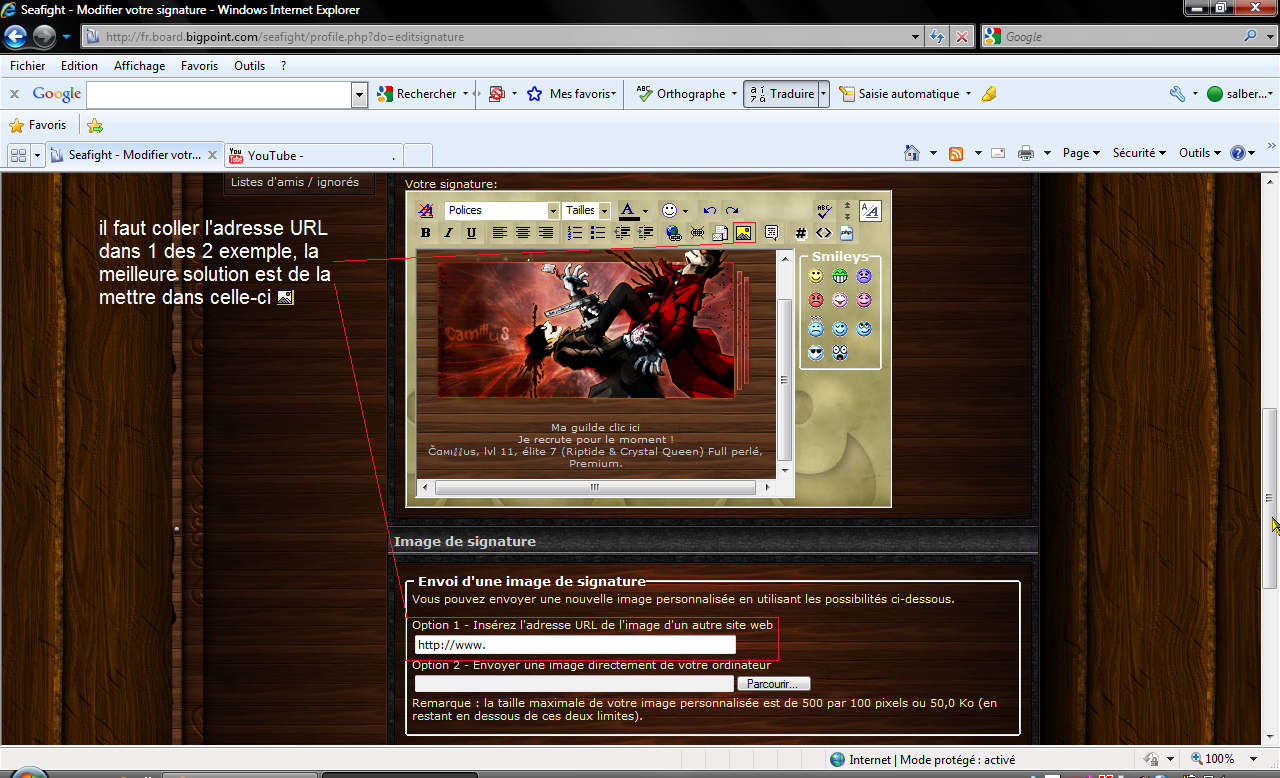This screenshot has height=778, width=1280.
Task: Click the Google toolbar search box
Action: pos(219,94)
